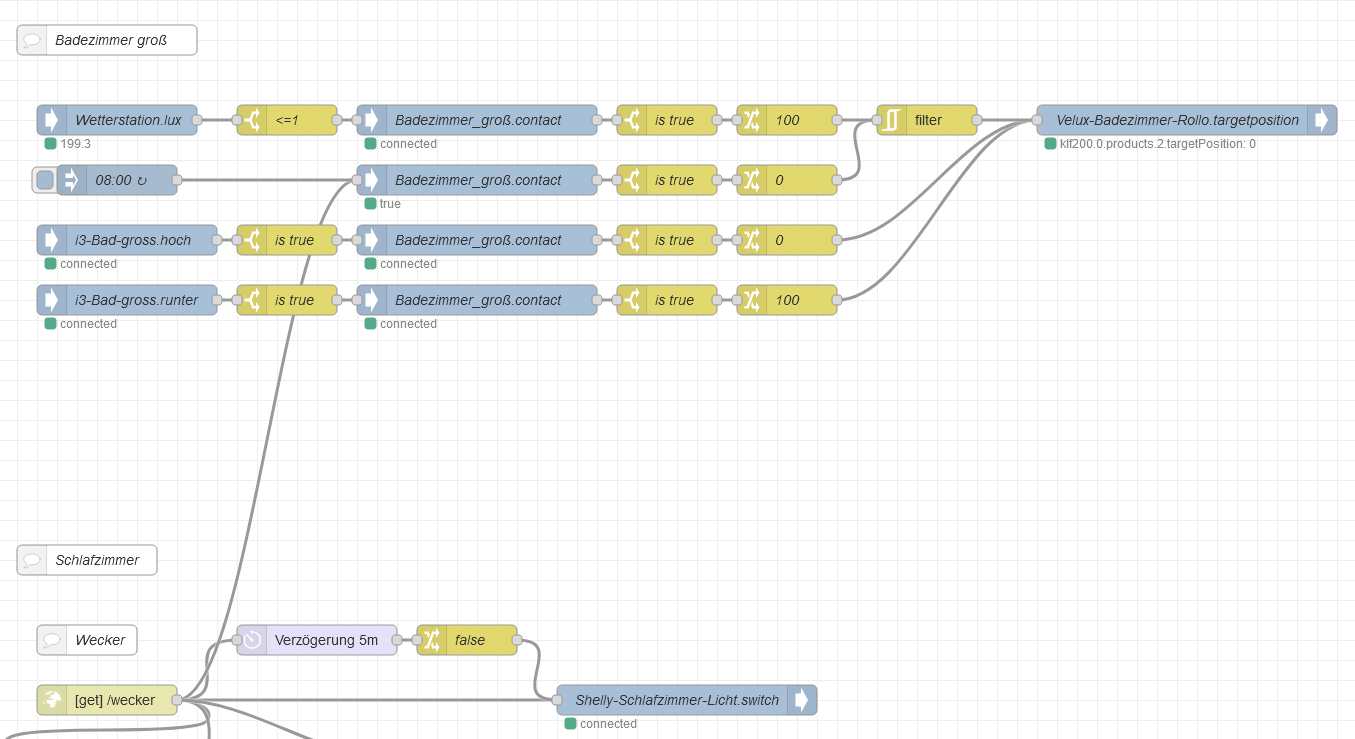Select the Velux-Badezimmer-Rollo output arrow icon
This screenshot has width=1355, height=739.
(x=1322, y=120)
